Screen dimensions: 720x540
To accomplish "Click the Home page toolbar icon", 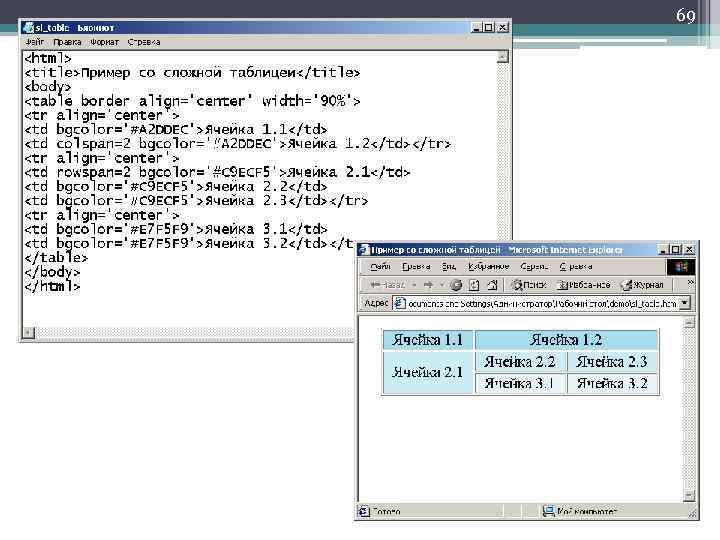I will 492,285.
